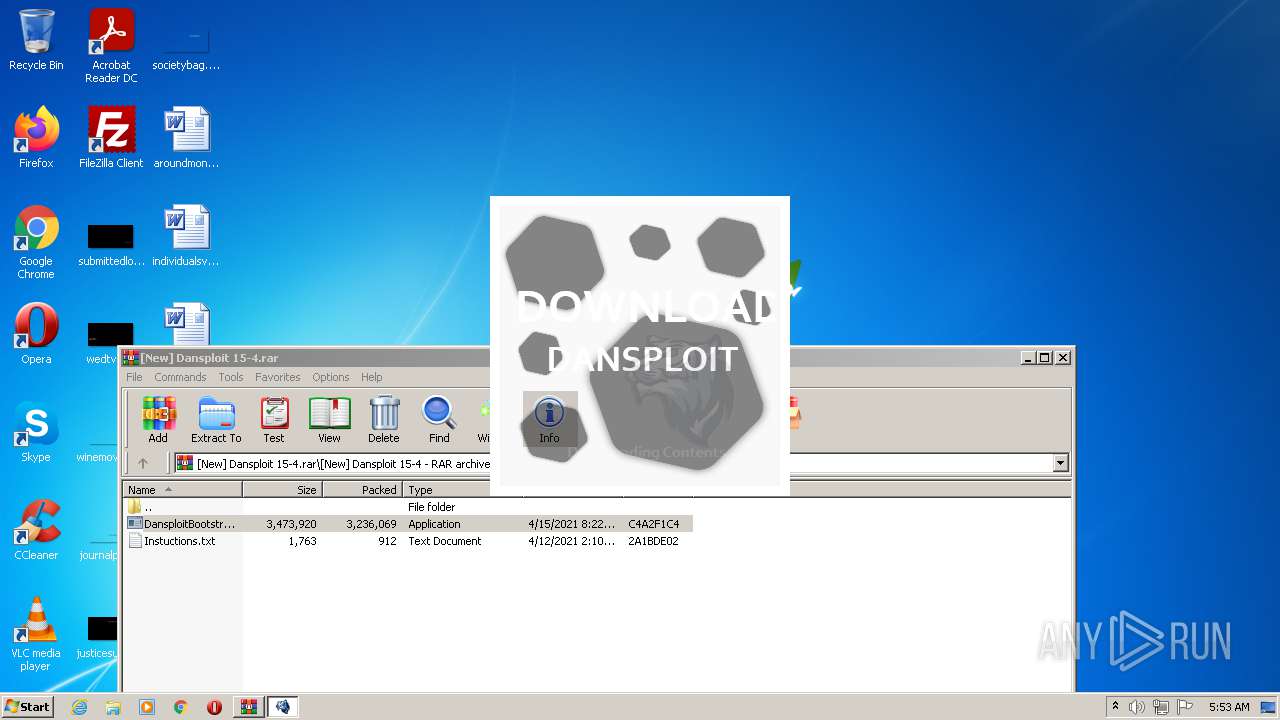Click CRC value 2A1BDE02
Screen dimensions: 1280x720
pyautogui.click(x=653, y=541)
